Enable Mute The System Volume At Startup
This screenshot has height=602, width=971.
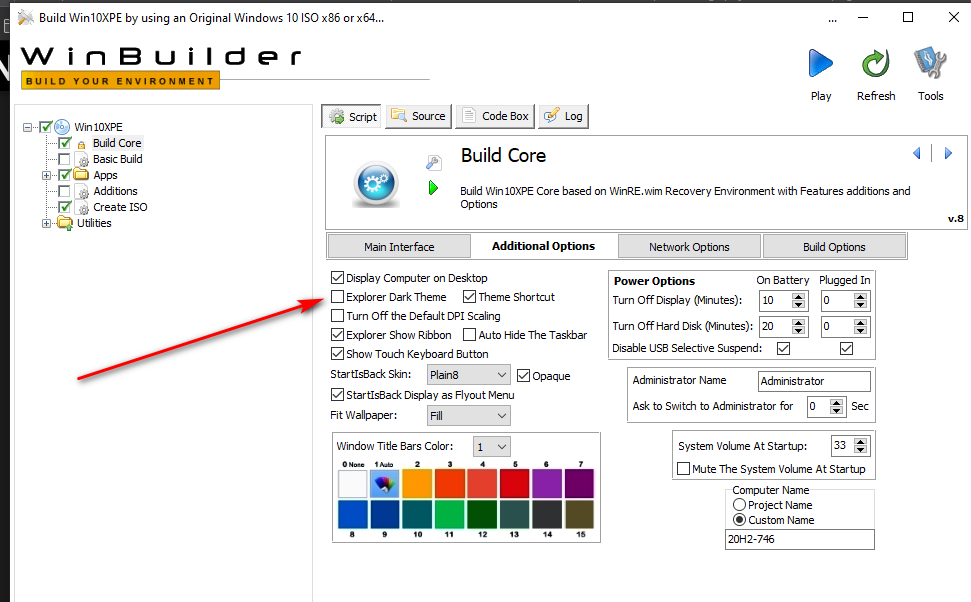click(684, 469)
